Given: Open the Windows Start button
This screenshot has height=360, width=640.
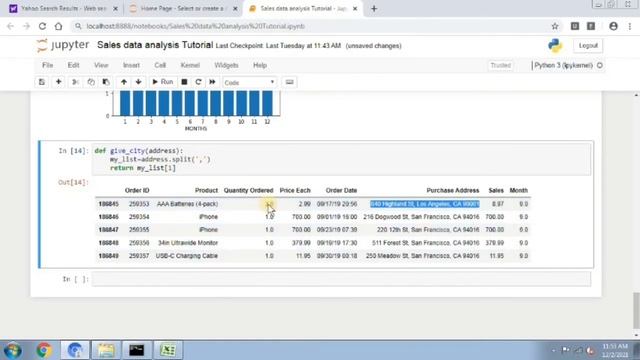Looking at the screenshot, I should (x=13, y=350).
